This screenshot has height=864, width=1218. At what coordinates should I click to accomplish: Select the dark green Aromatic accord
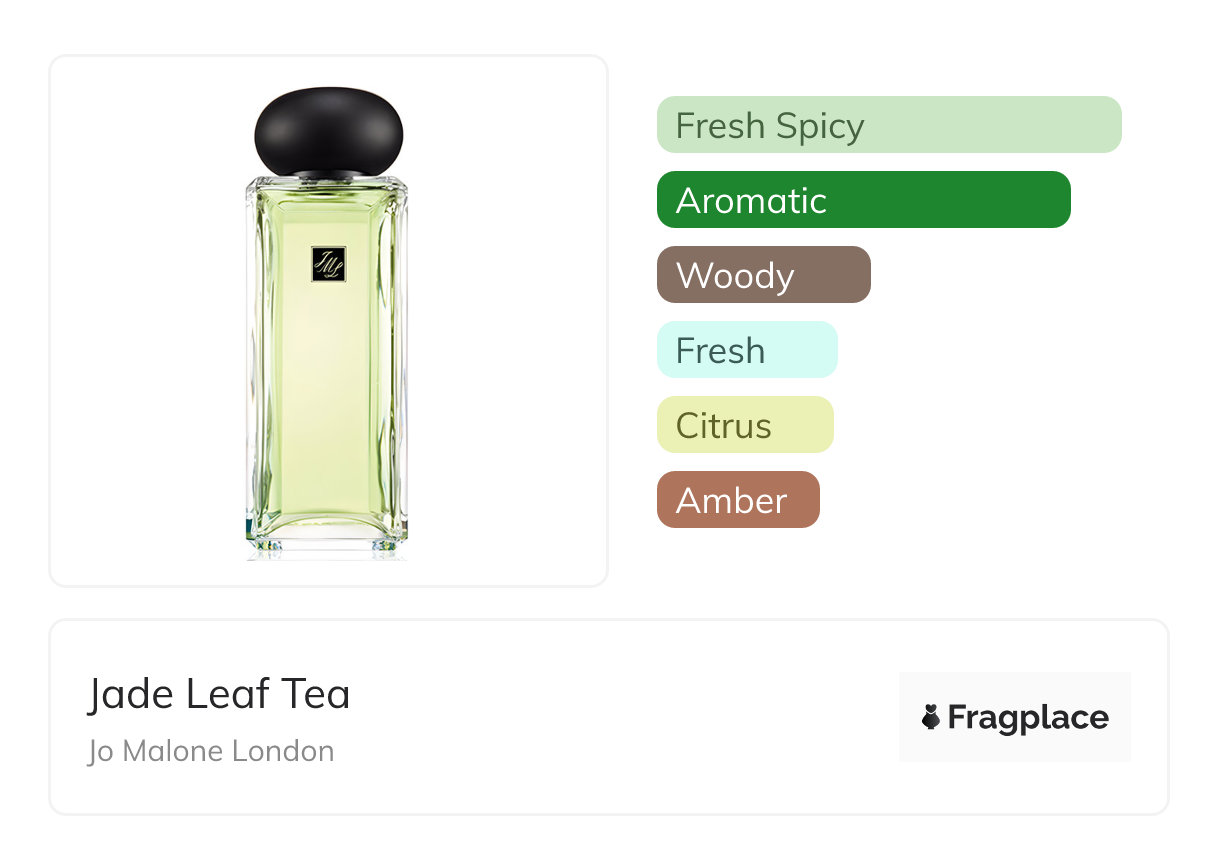863,200
